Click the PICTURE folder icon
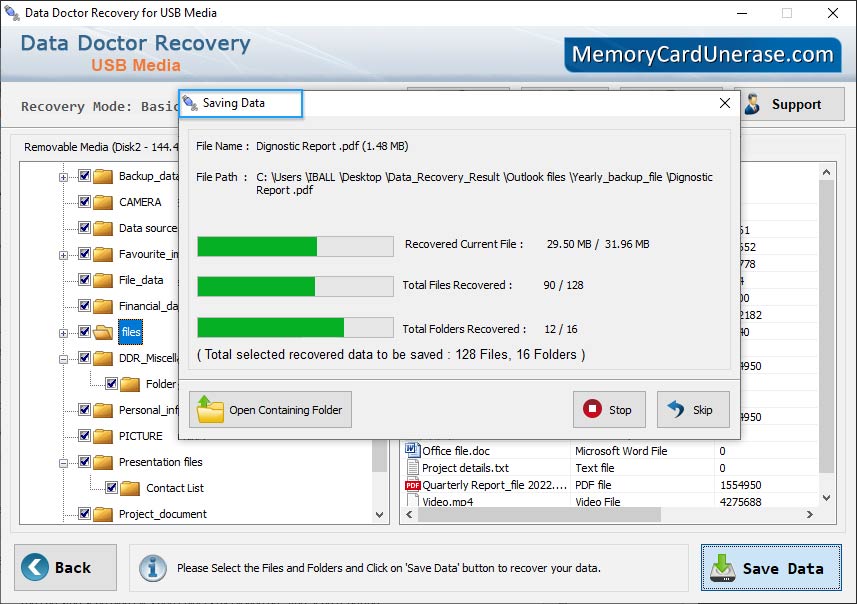 pyautogui.click(x=103, y=436)
